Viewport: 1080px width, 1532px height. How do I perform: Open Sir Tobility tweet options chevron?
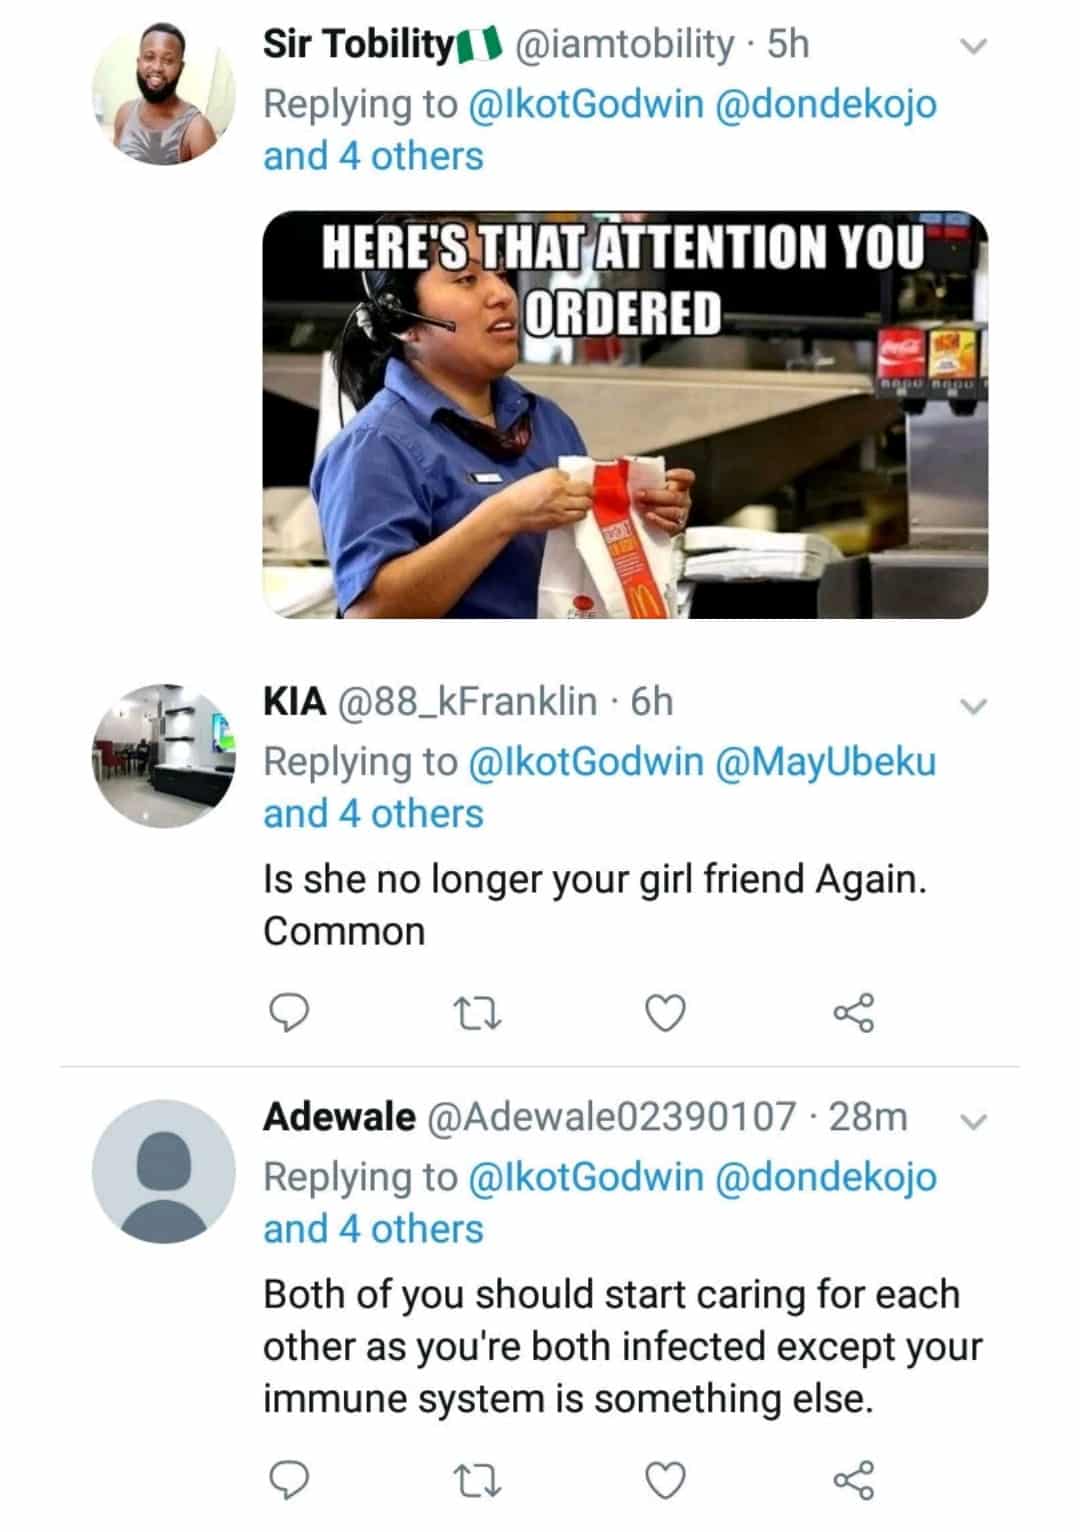point(972,46)
